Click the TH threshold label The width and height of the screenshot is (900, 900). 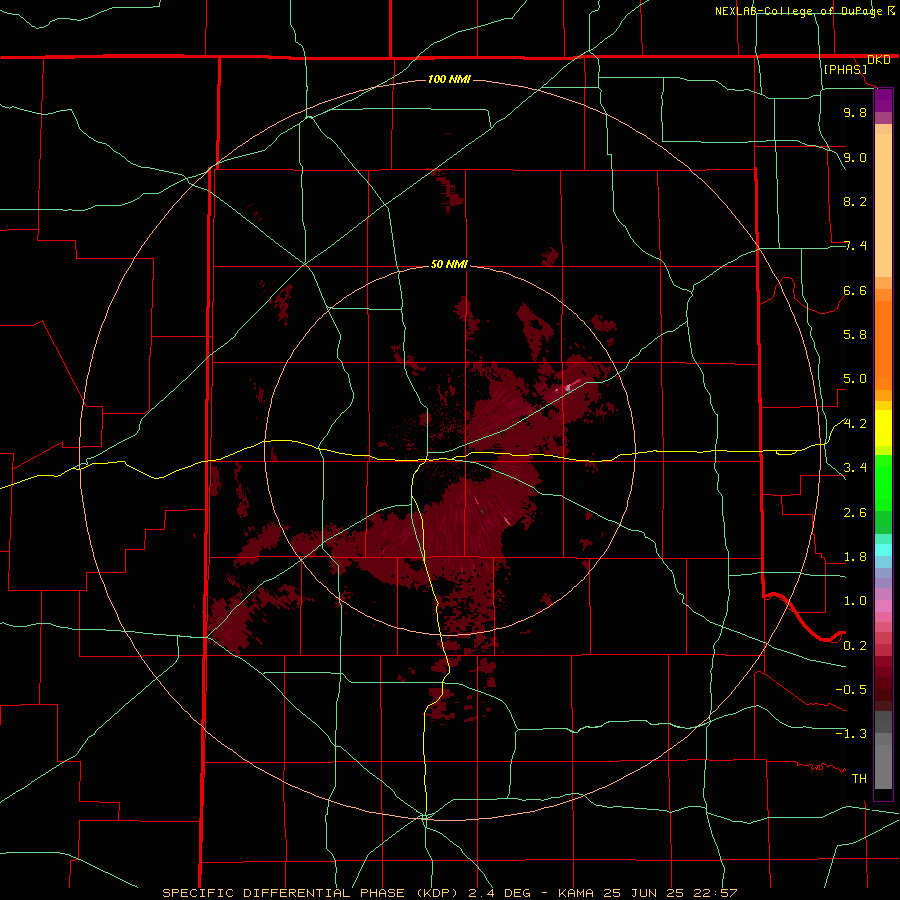[859, 779]
